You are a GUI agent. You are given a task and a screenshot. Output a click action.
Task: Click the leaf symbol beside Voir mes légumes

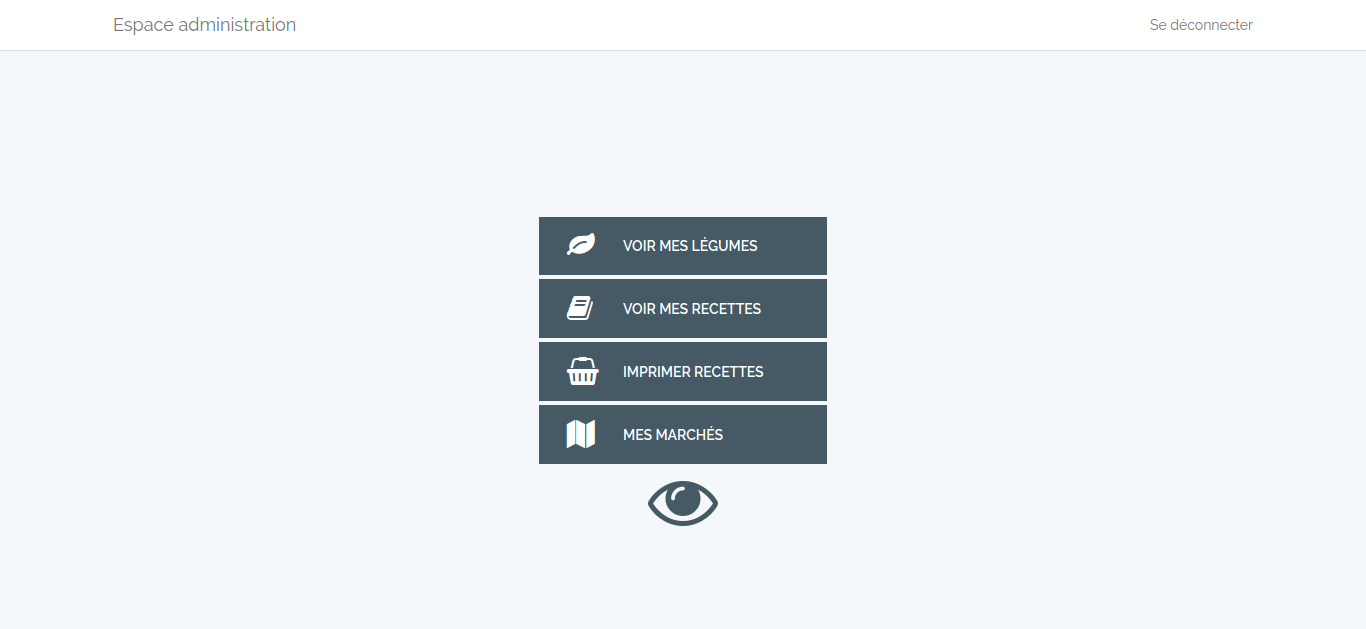click(581, 245)
